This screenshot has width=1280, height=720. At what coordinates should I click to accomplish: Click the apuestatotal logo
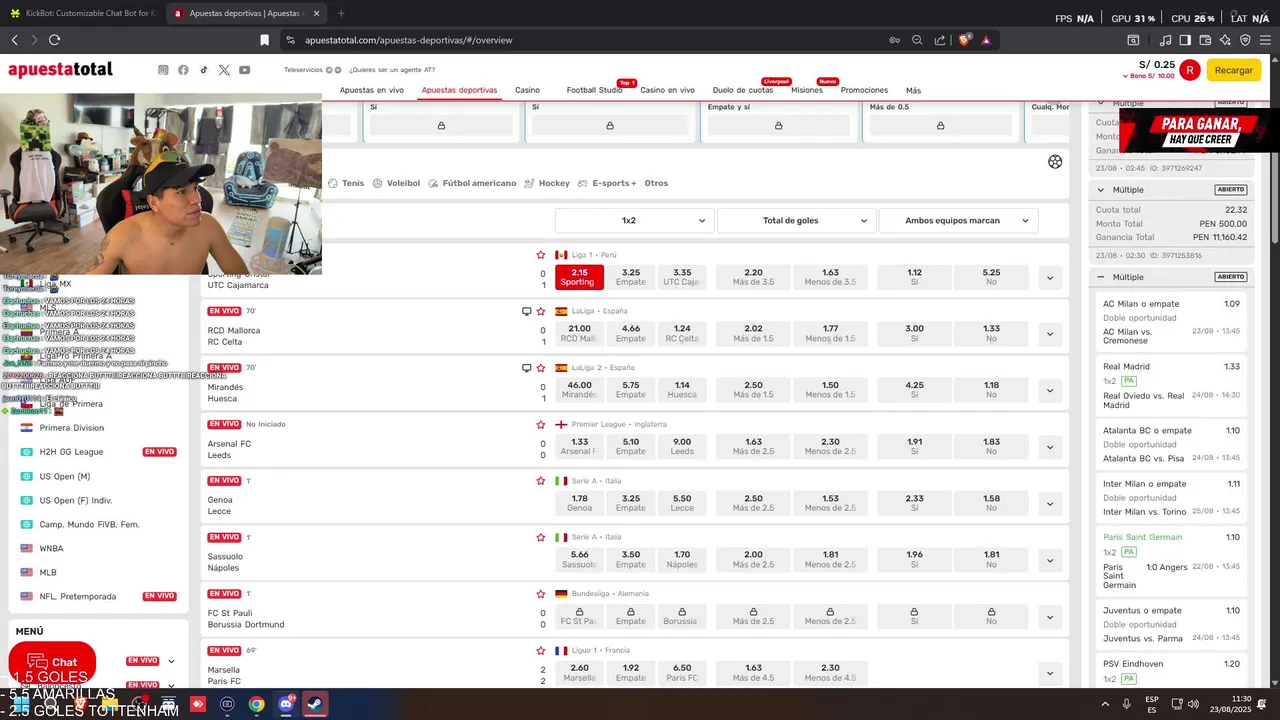(60, 69)
